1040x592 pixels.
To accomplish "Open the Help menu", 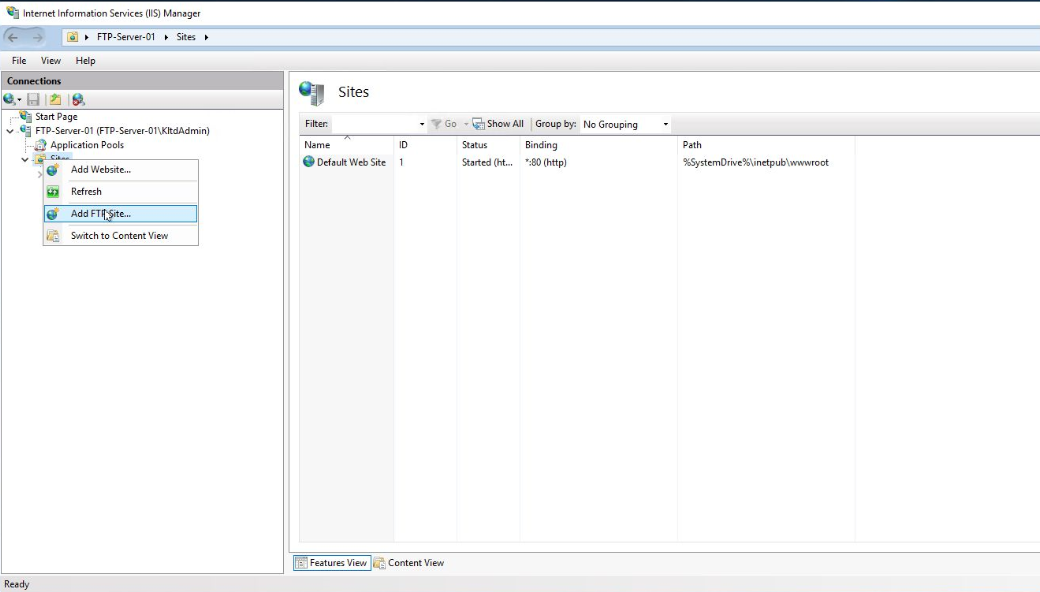I will point(86,60).
